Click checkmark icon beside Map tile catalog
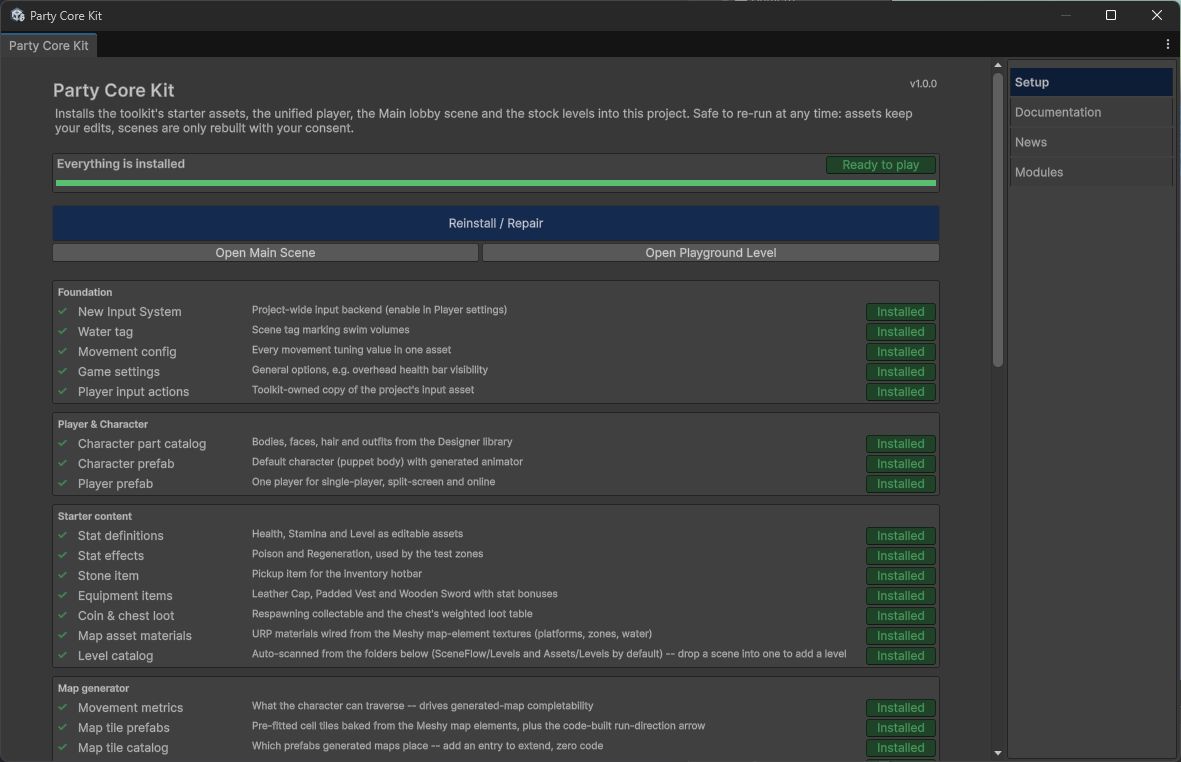 coord(63,747)
